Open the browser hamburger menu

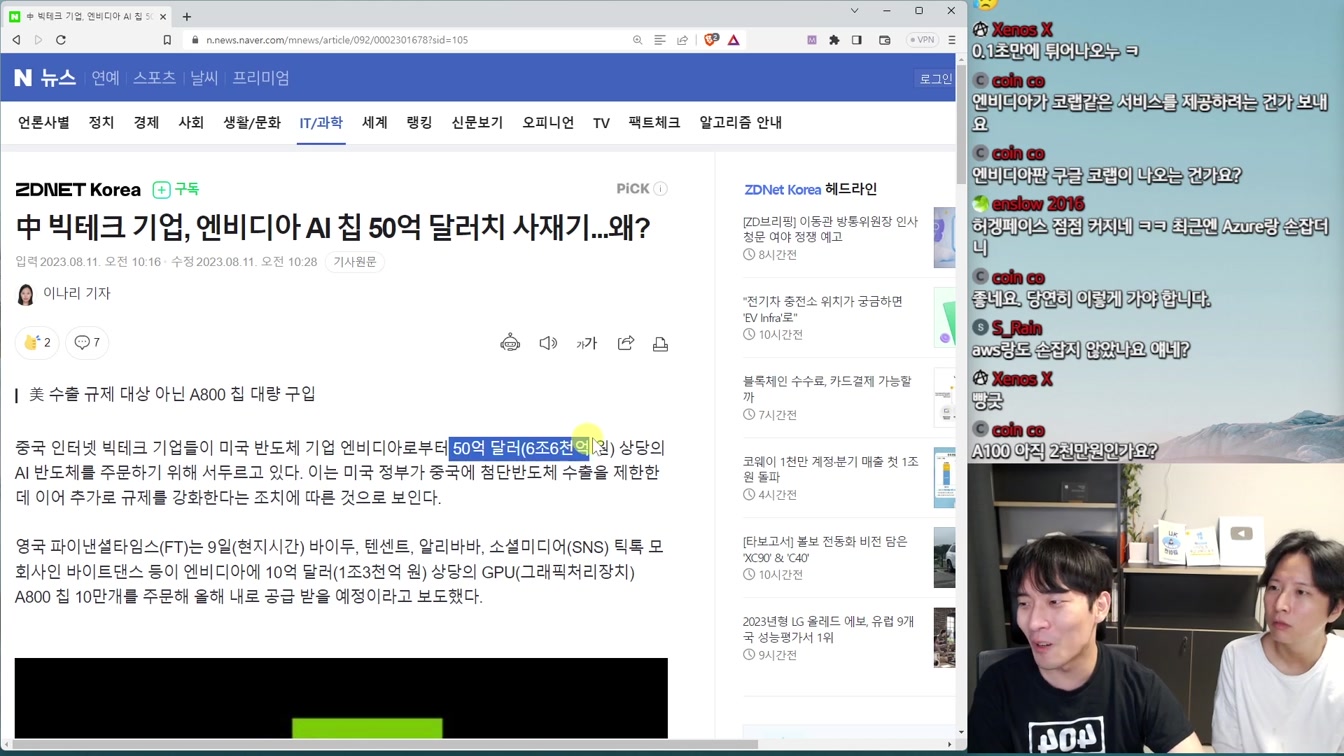[x=952, y=40]
